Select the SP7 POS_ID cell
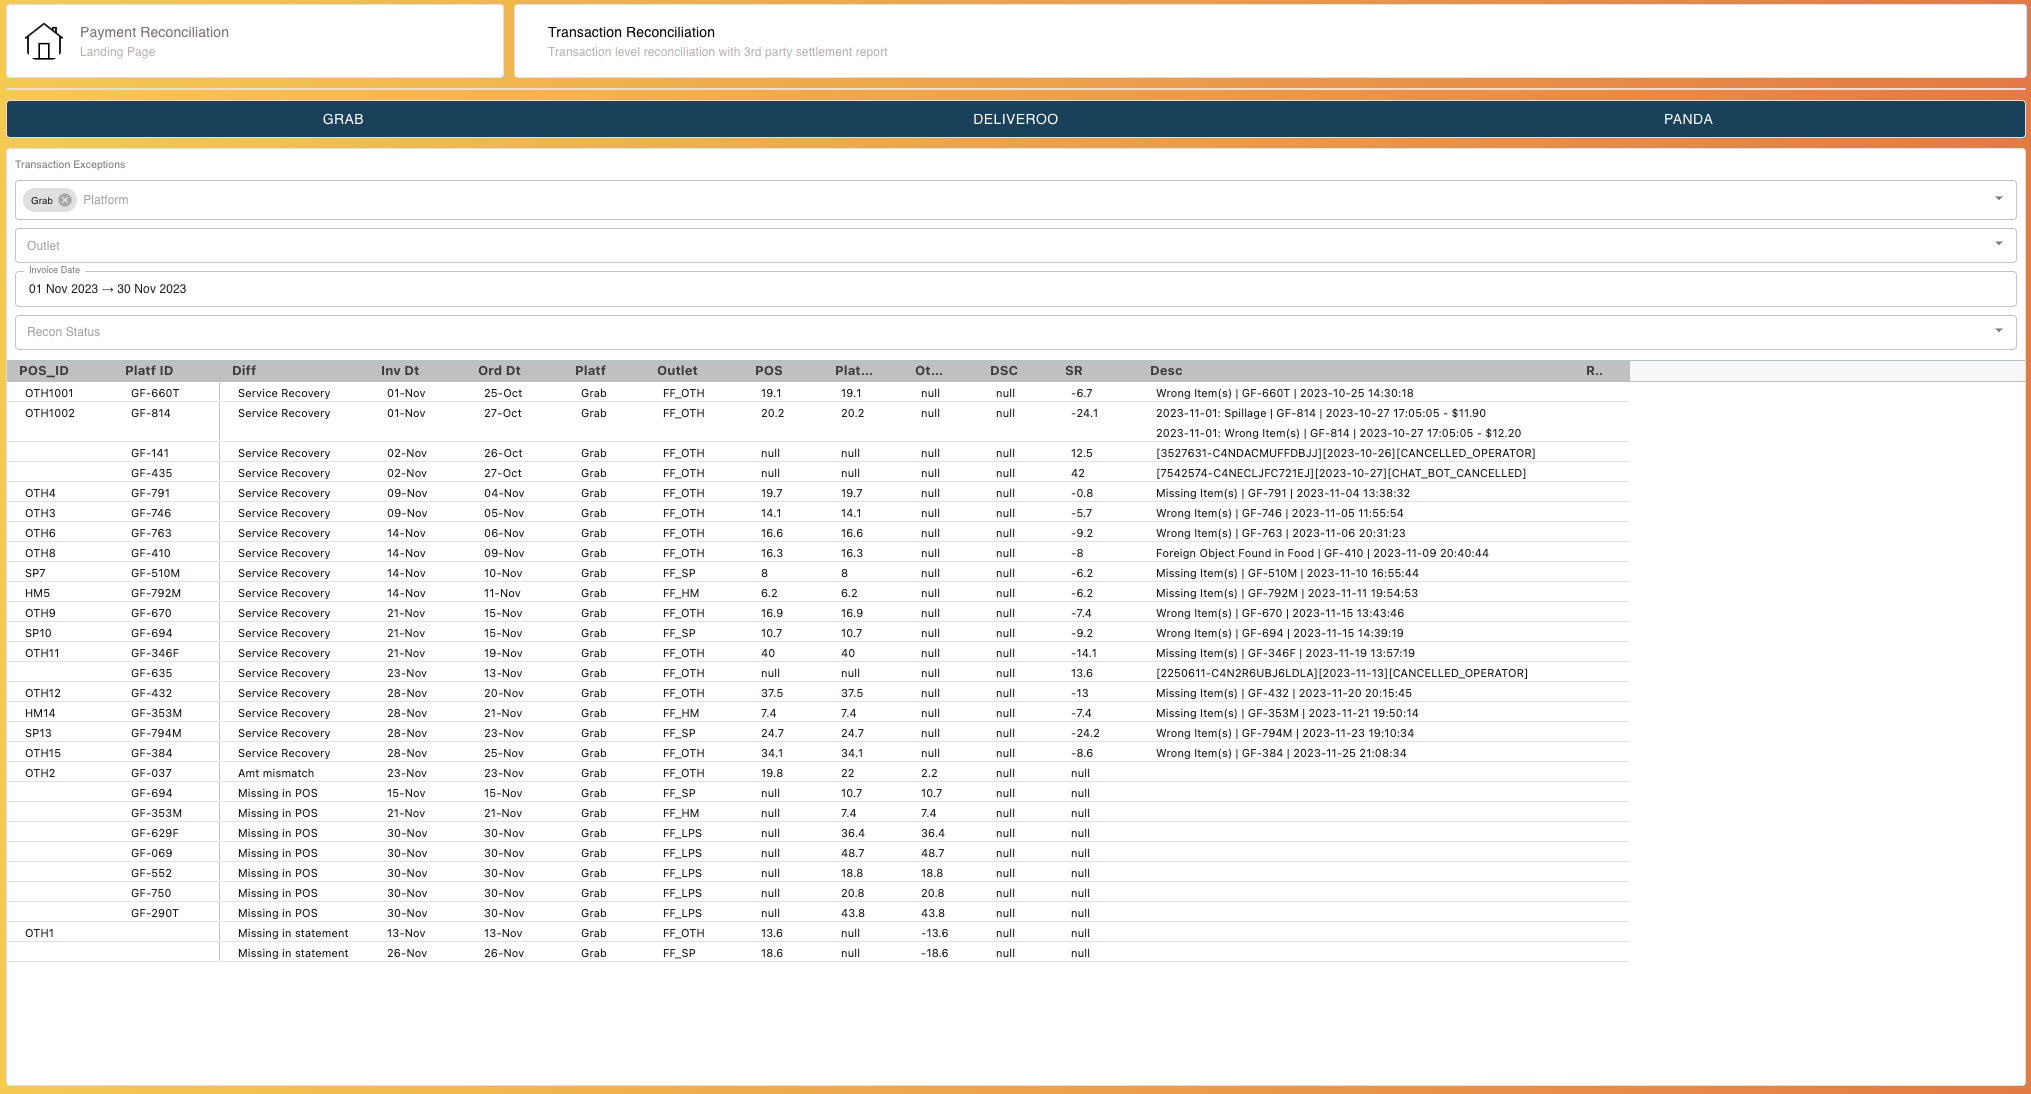Screen dimensions: 2031x1094 pyautogui.click(x=35, y=573)
